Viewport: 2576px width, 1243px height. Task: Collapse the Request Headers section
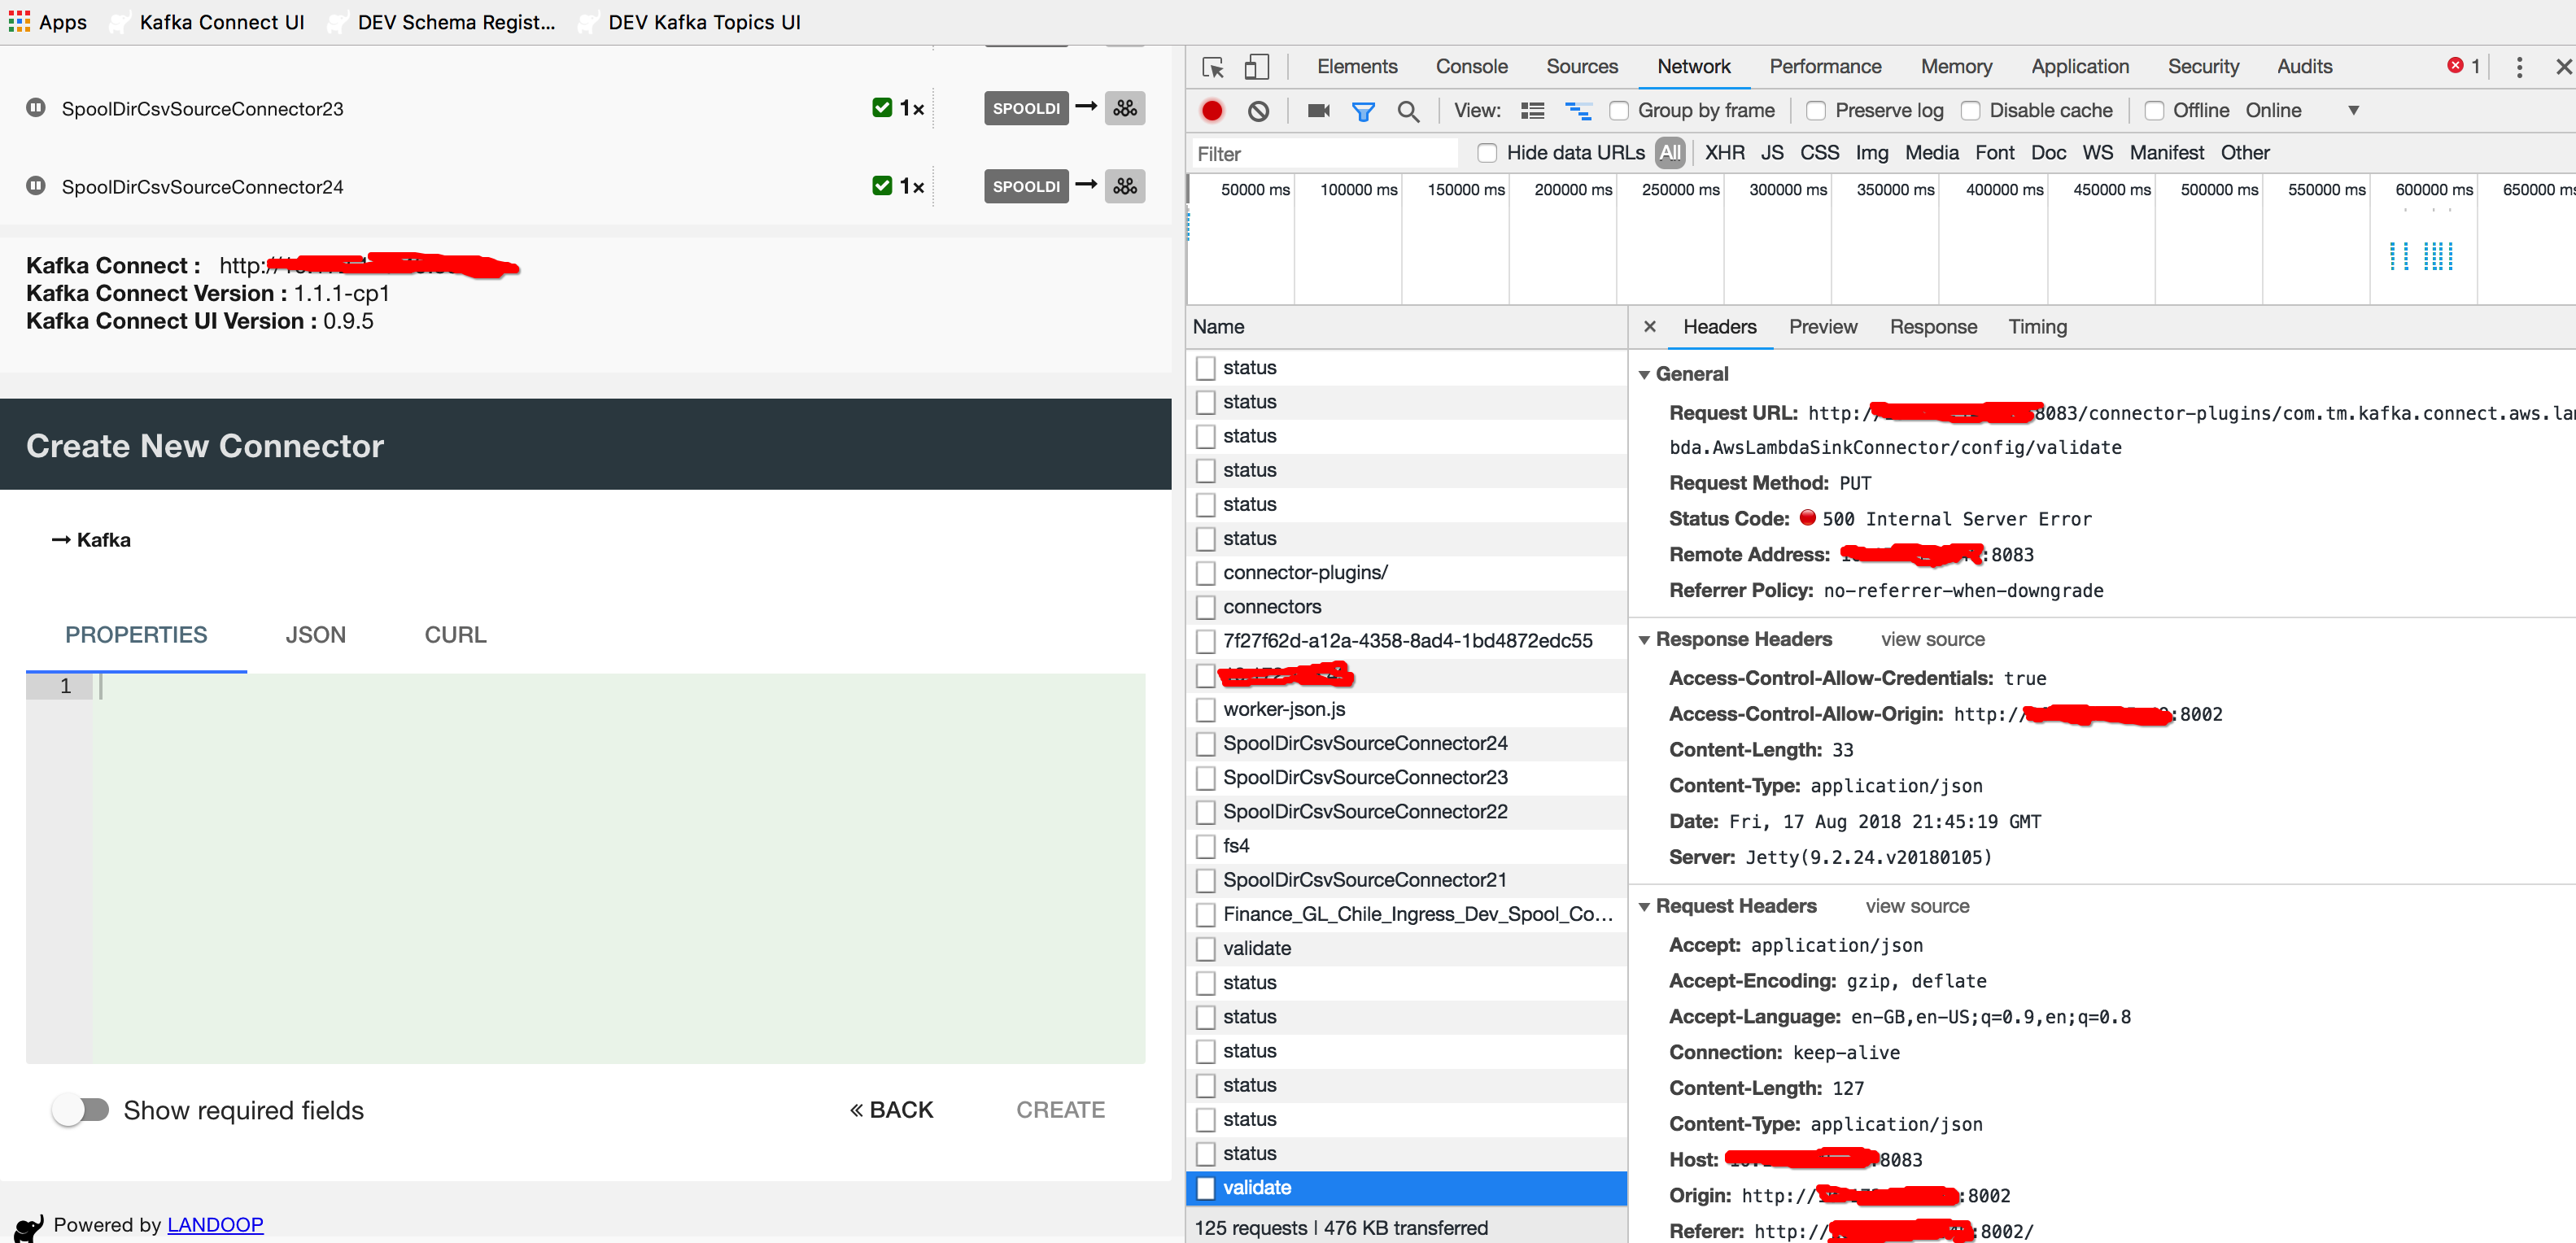tap(1646, 906)
